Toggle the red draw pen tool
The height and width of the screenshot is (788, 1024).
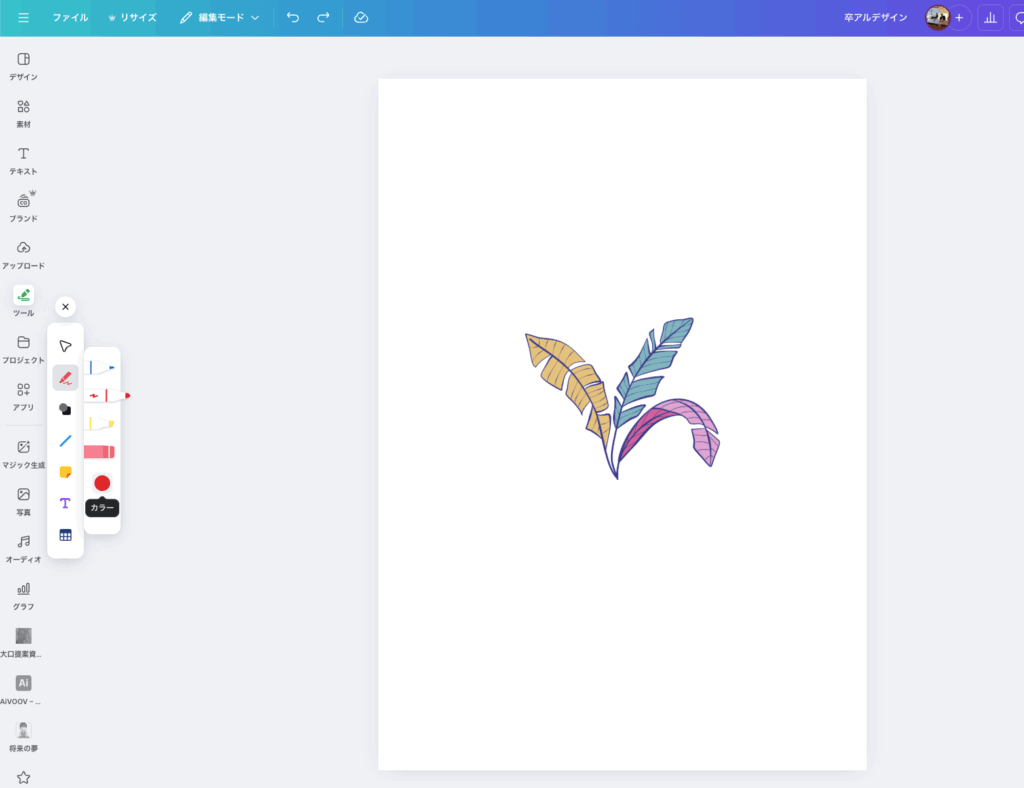(x=65, y=378)
